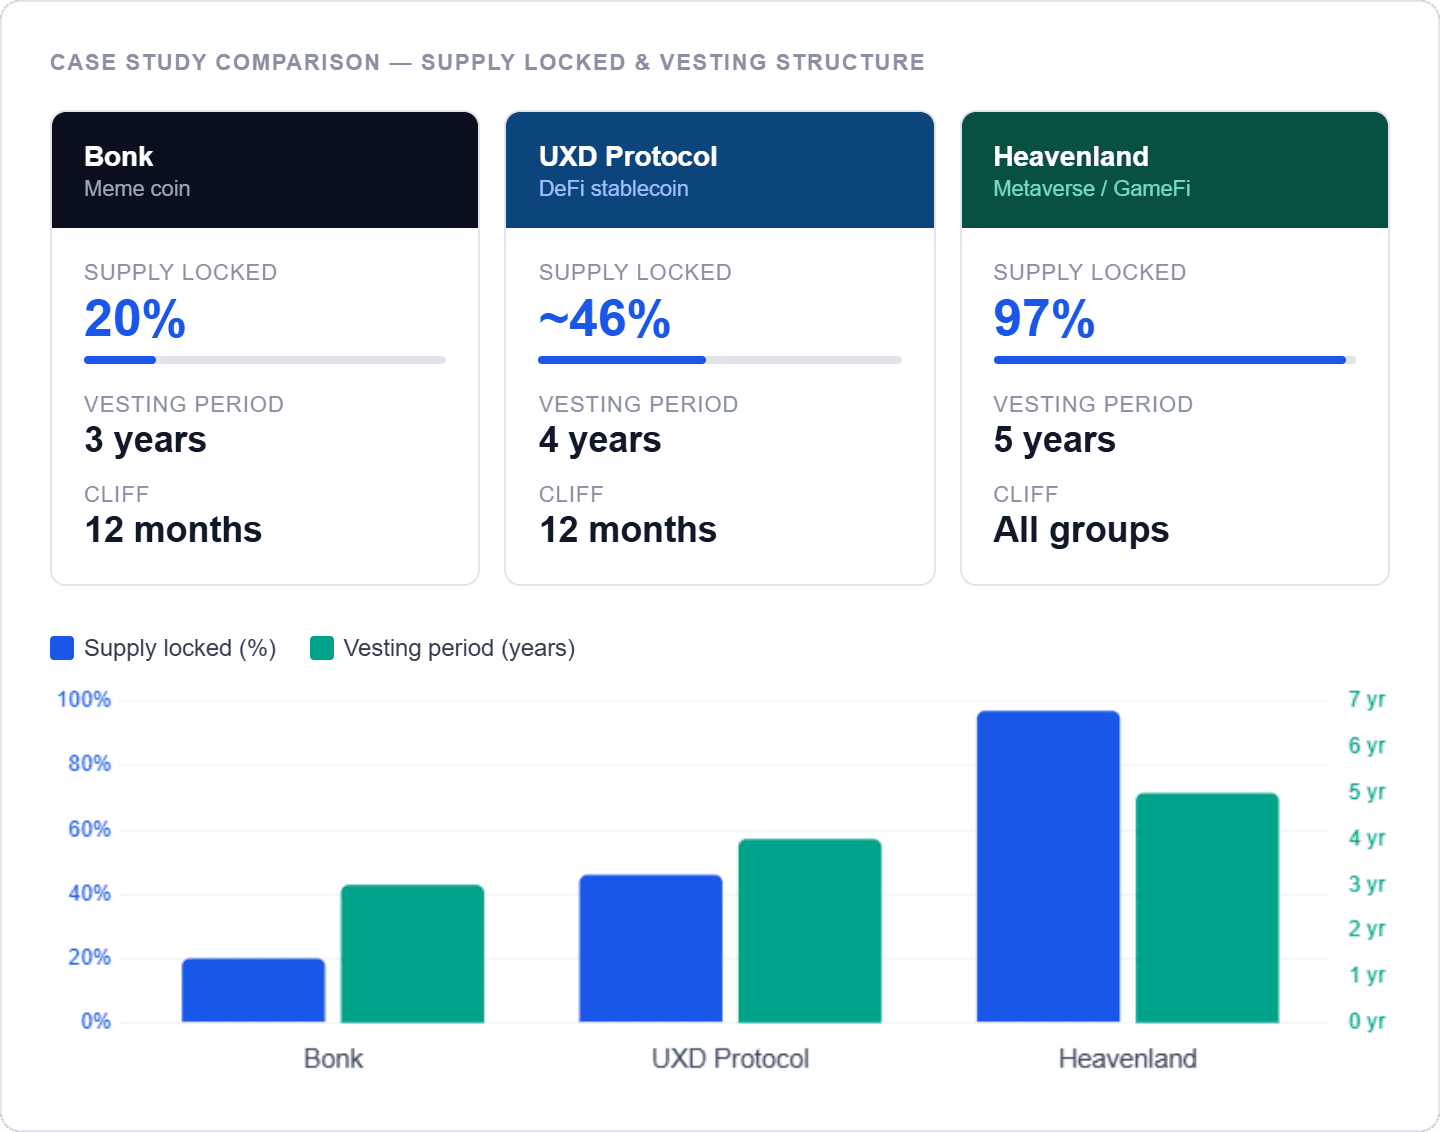1440x1132 pixels.
Task: Click UXD Protocol's 'CLIFF' label
Action: (x=571, y=494)
